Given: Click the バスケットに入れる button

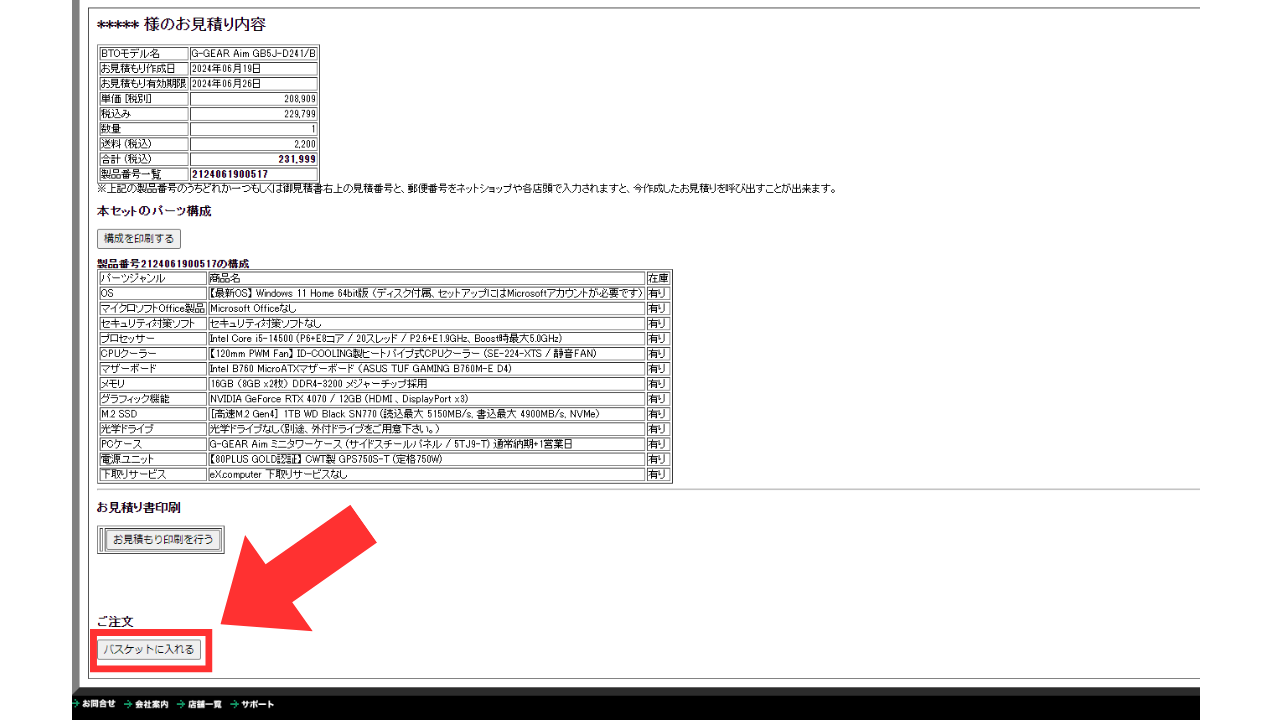Looking at the screenshot, I should pyautogui.click(x=149, y=650).
